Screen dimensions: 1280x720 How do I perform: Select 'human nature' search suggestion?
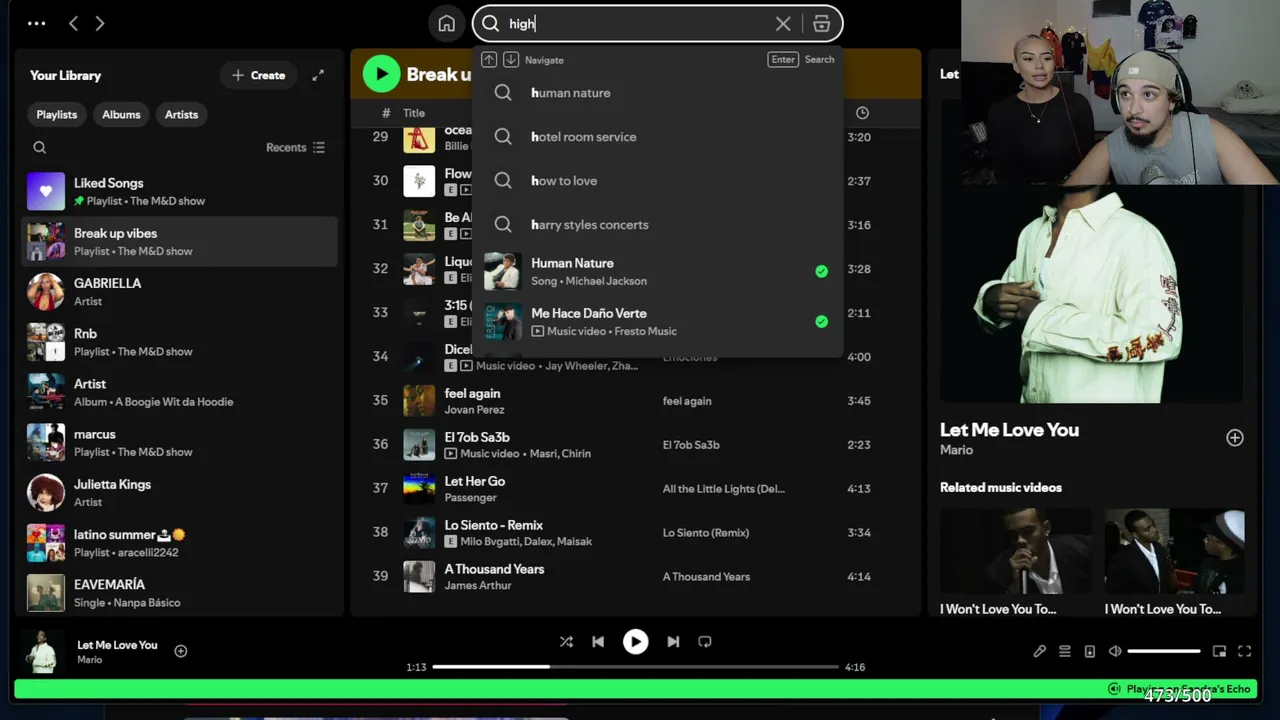coord(658,93)
